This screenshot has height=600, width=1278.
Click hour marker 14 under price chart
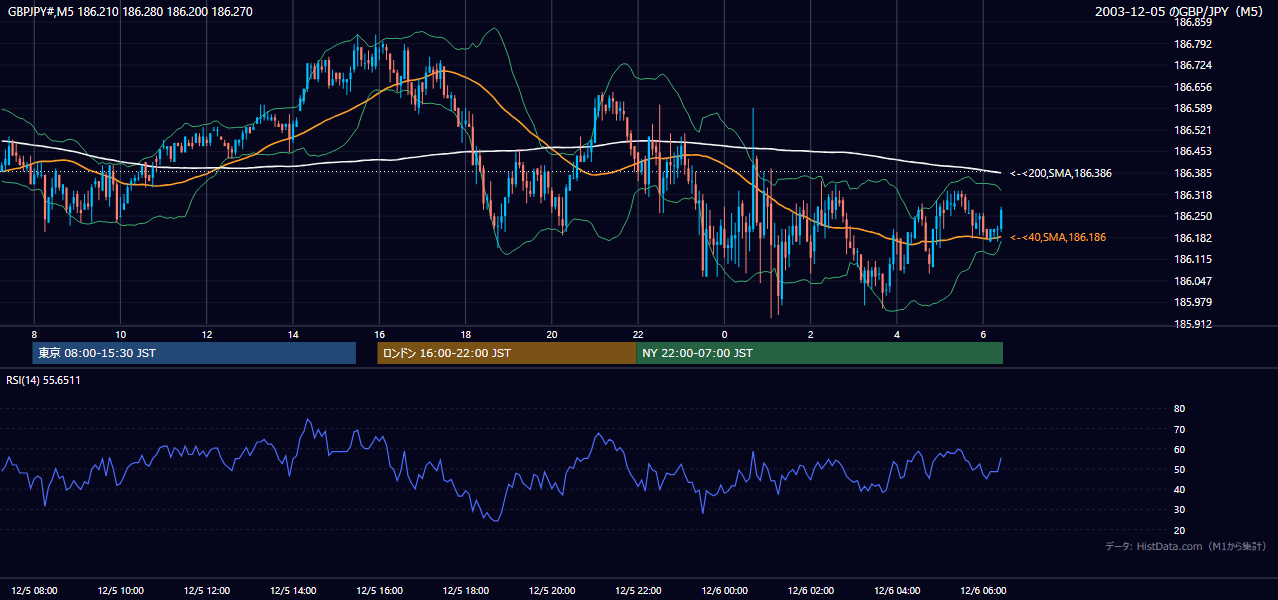pos(293,334)
